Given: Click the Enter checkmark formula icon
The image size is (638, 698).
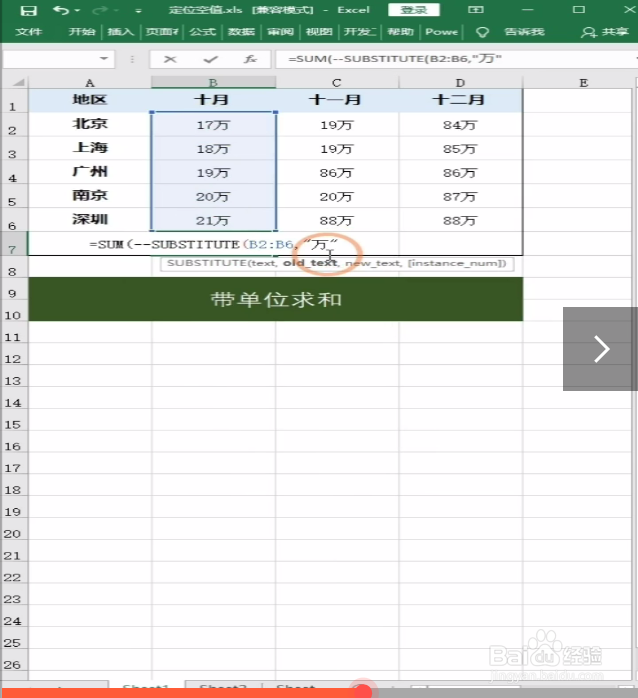Looking at the screenshot, I should (x=210, y=59).
